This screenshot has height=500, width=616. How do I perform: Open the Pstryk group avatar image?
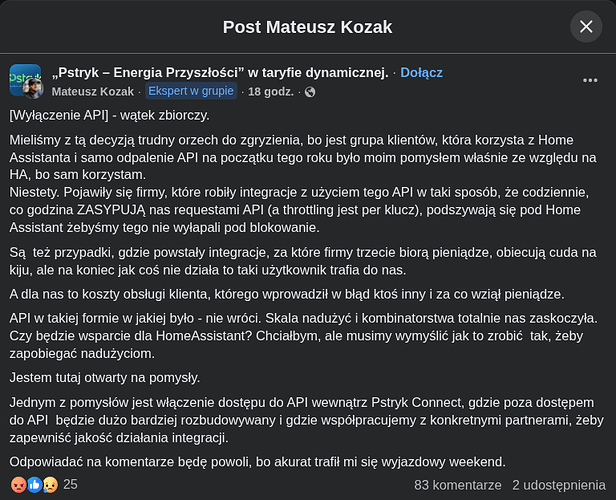[23, 77]
